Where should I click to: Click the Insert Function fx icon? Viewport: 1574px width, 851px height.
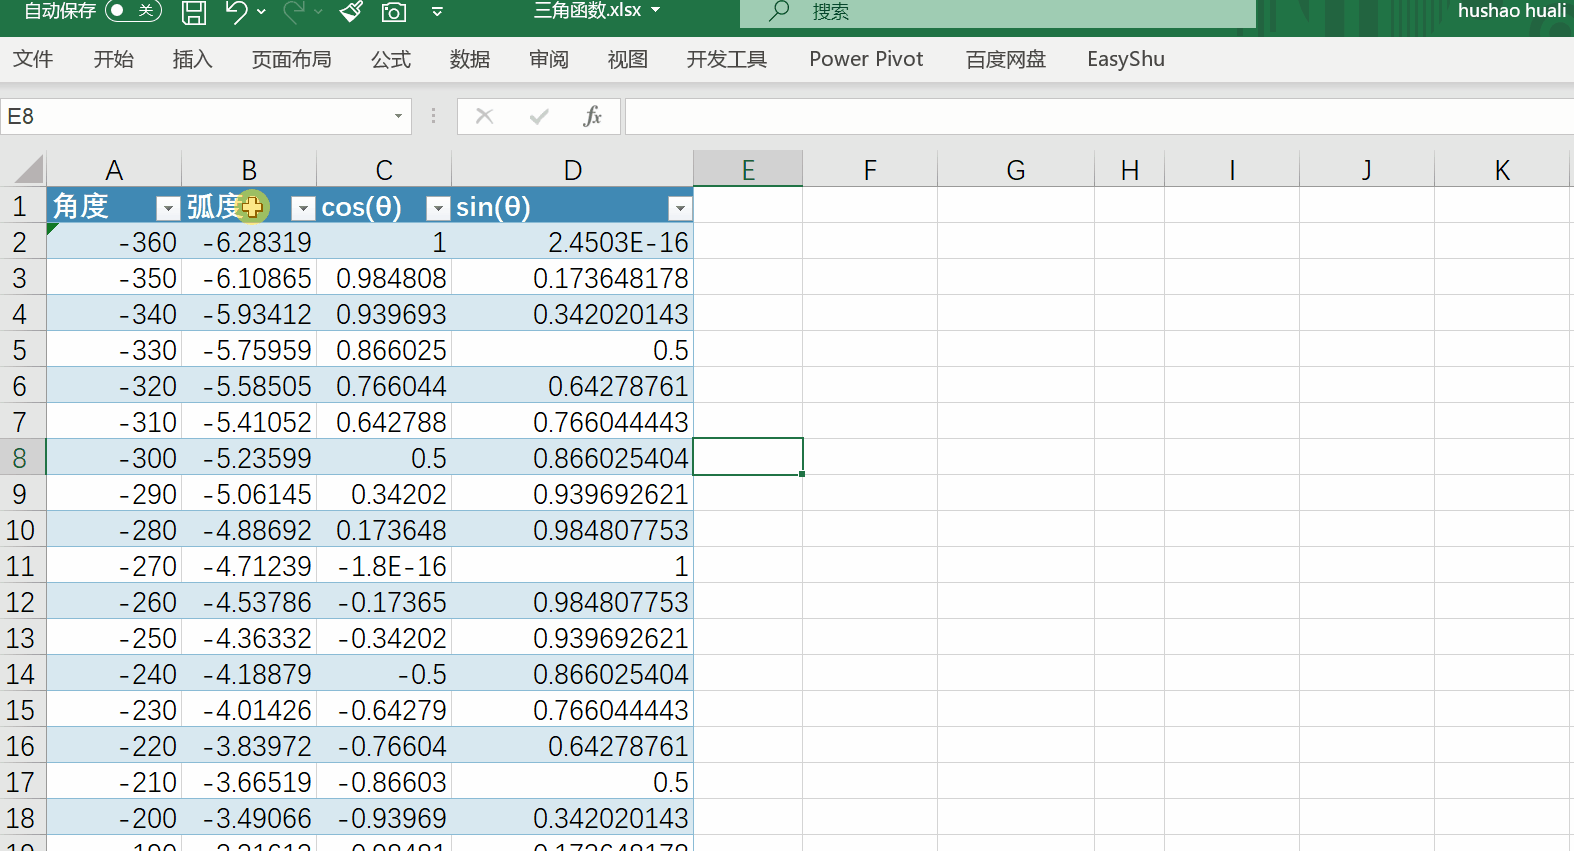[592, 116]
